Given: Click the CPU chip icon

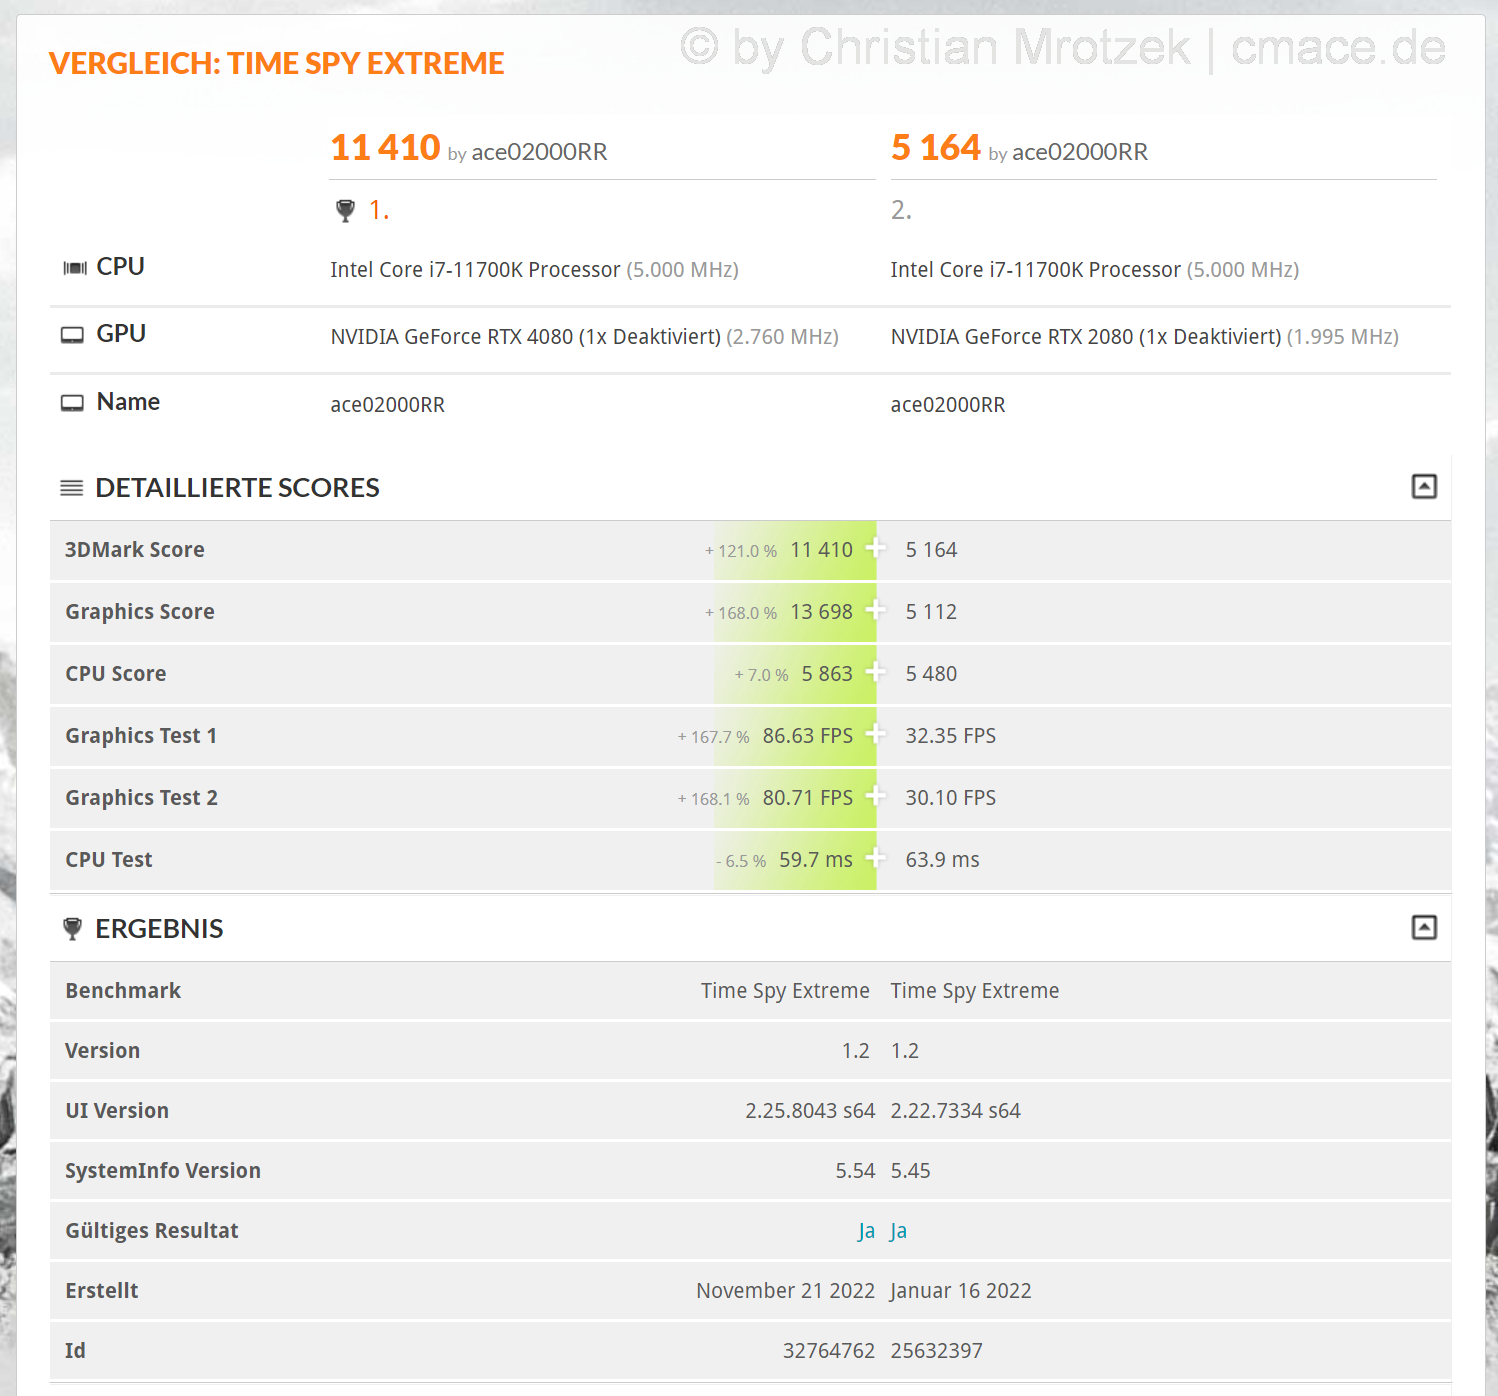Looking at the screenshot, I should click(x=75, y=268).
